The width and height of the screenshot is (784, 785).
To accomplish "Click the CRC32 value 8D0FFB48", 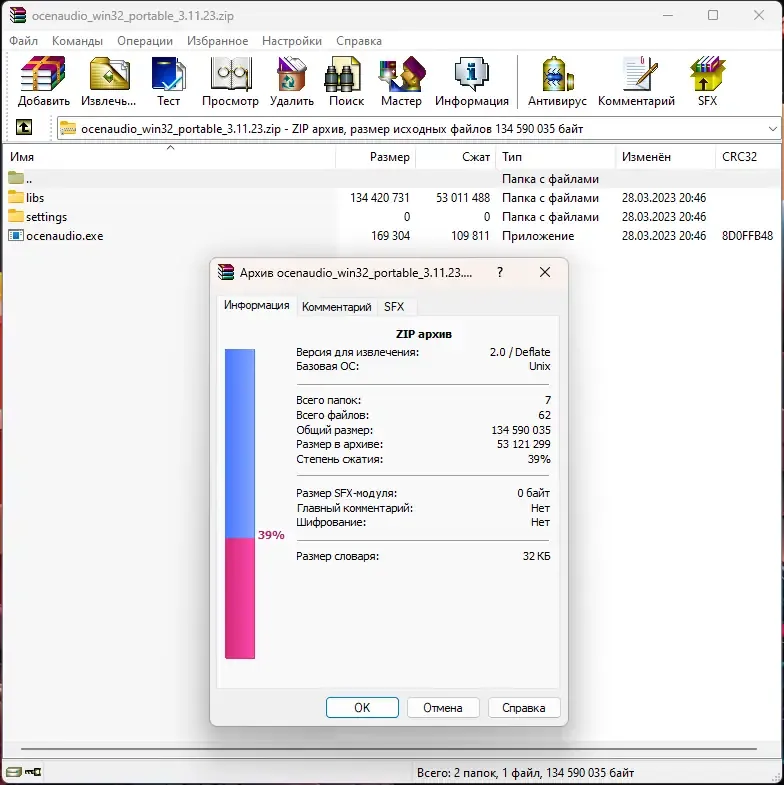I will tap(747, 236).
